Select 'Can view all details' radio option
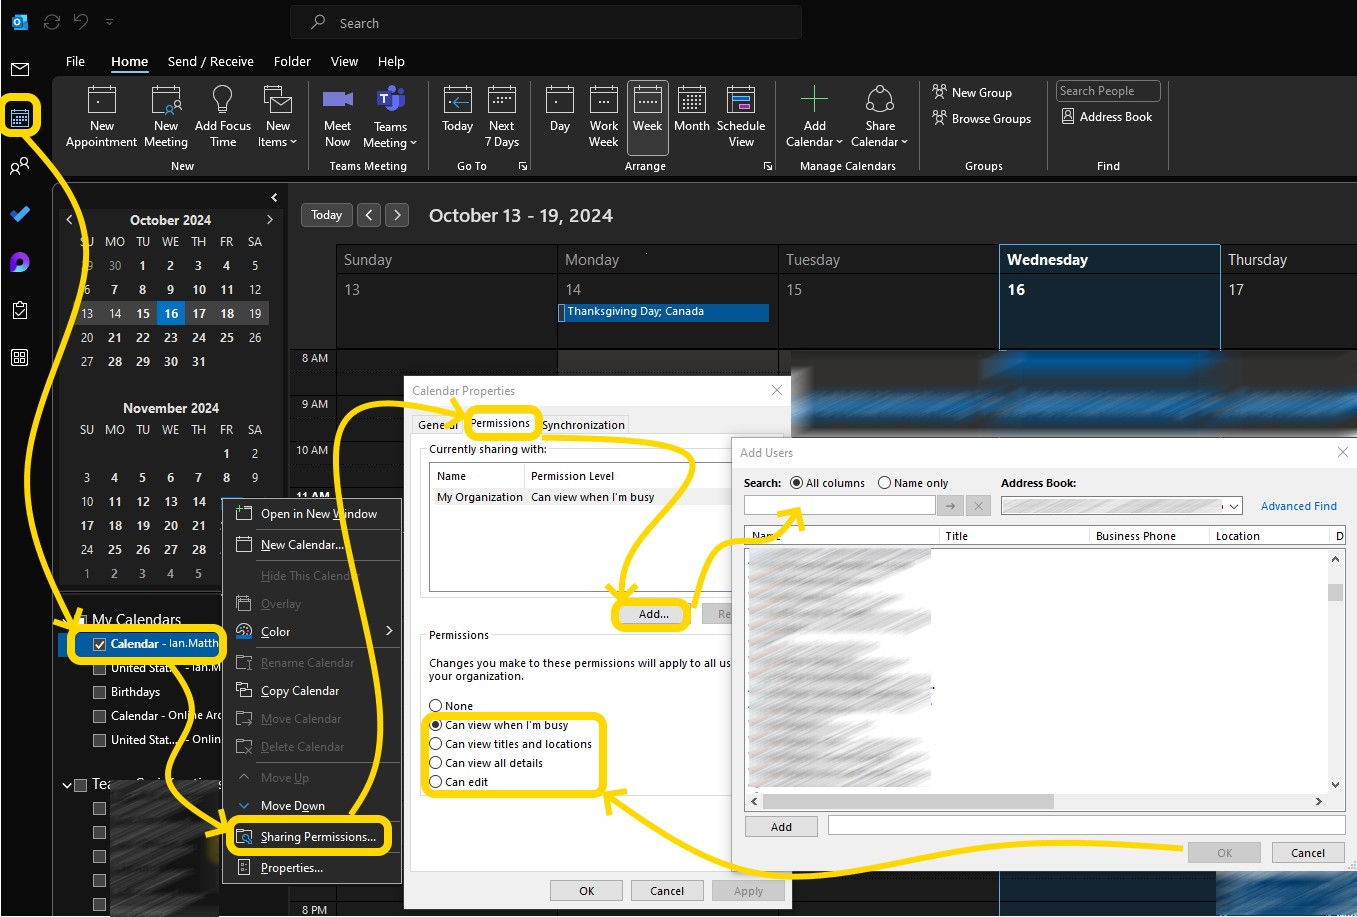 click(x=436, y=763)
